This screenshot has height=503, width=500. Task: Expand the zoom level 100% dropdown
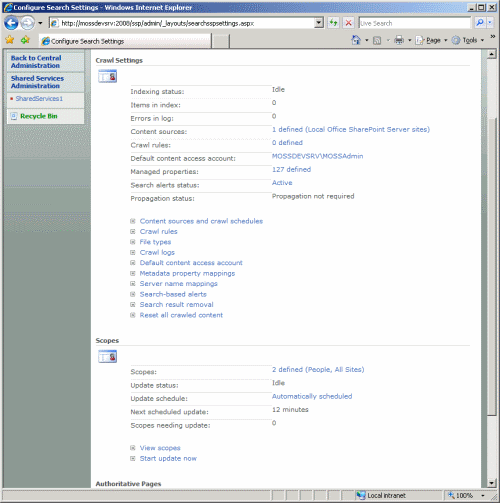(483, 496)
